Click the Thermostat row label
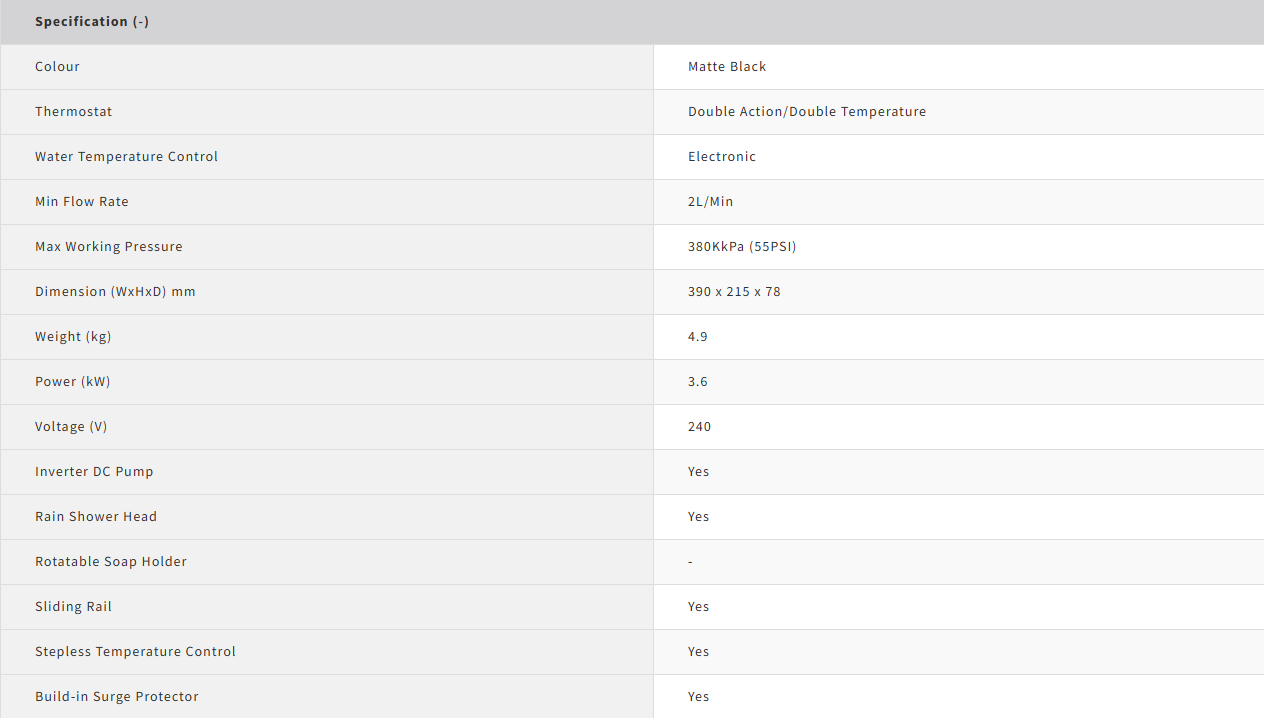The image size is (1264, 718). click(x=73, y=112)
